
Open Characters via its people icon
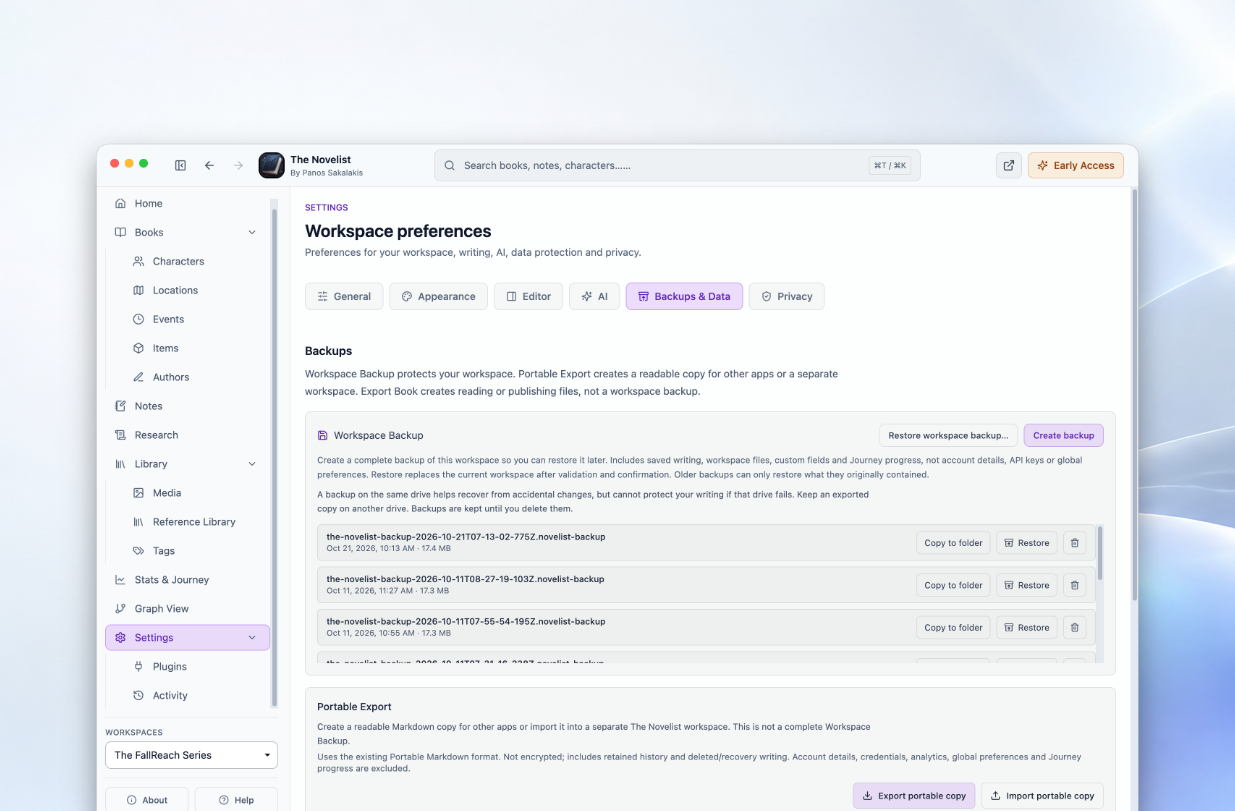tap(138, 261)
